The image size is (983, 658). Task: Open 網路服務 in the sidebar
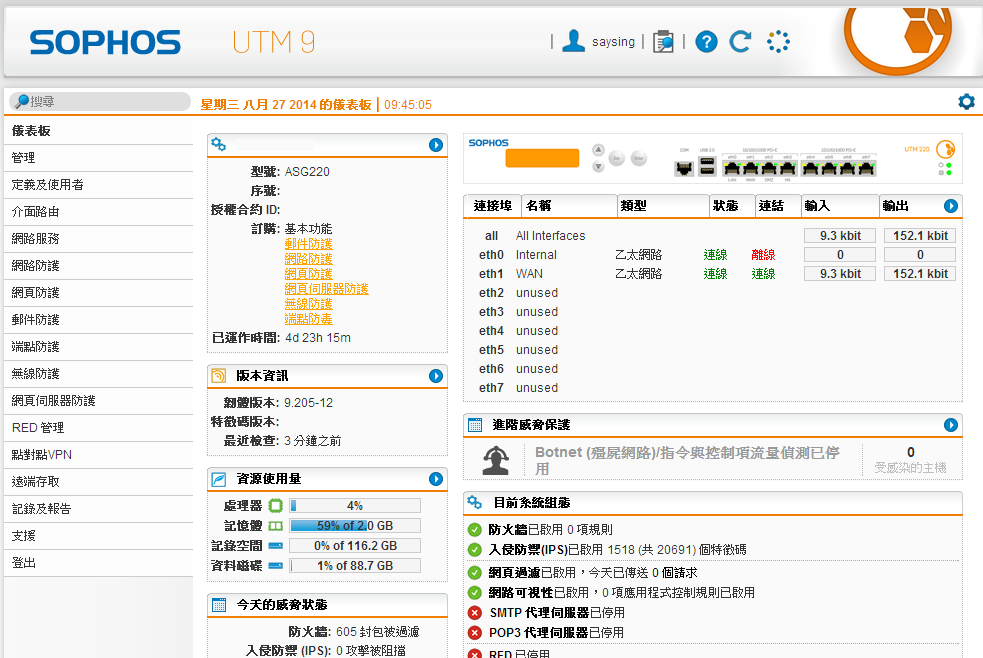[x=98, y=239]
